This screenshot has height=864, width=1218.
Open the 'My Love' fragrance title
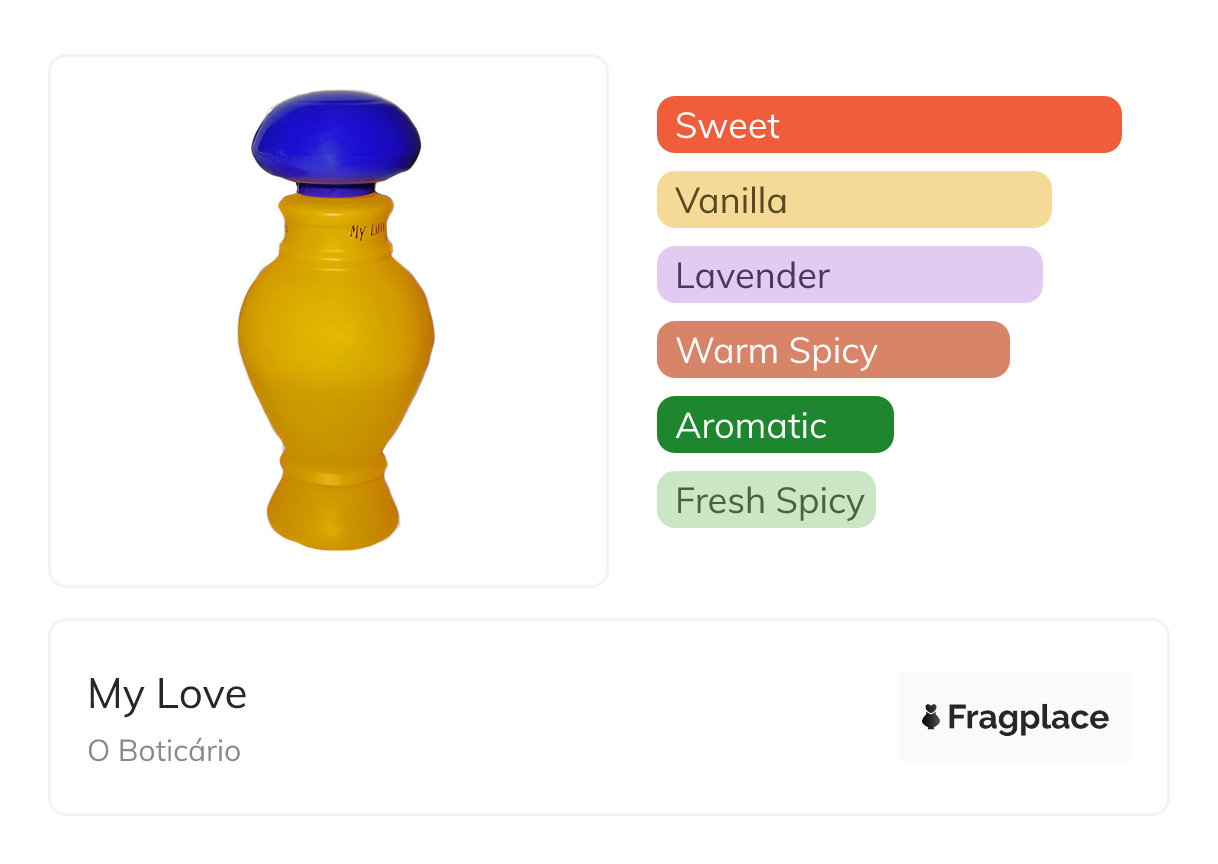pyautogui.click(x=167, y=694)
